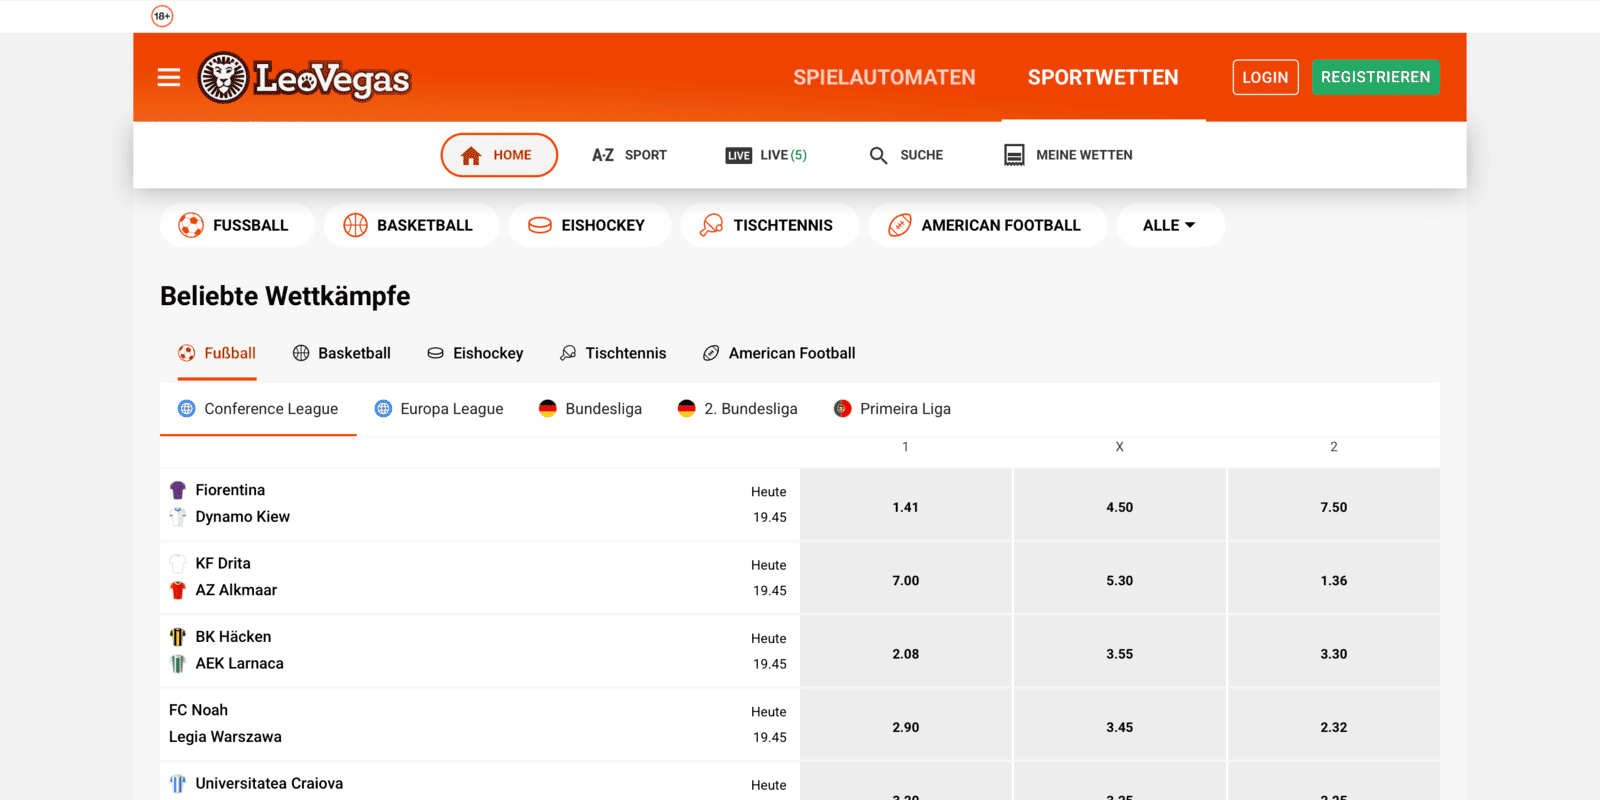Open MEINE WETTEN navigation item
This screenshot has height=800, width=1600.
coord(1068,155)
